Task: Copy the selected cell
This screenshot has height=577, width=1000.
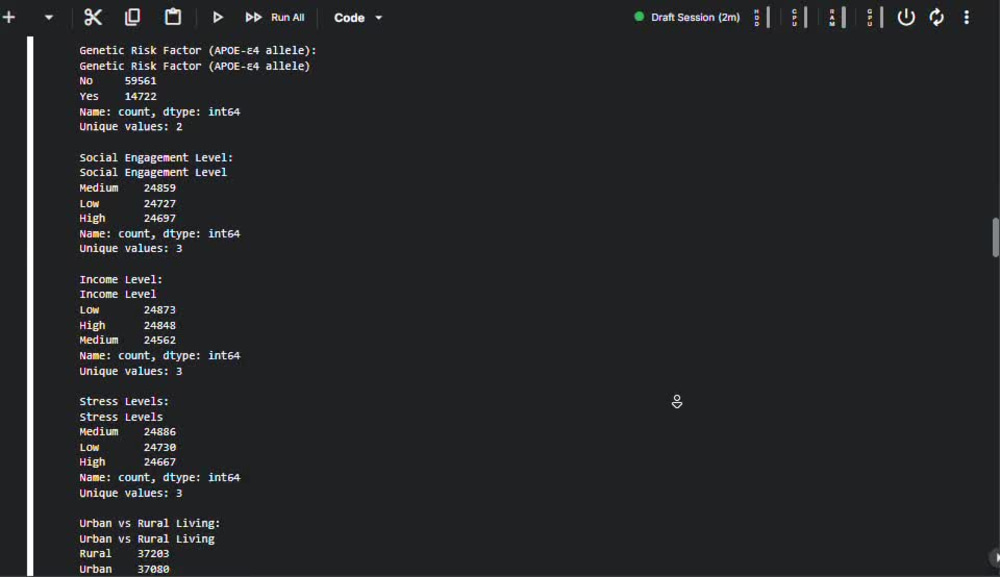Action: (x=132, y=17)
